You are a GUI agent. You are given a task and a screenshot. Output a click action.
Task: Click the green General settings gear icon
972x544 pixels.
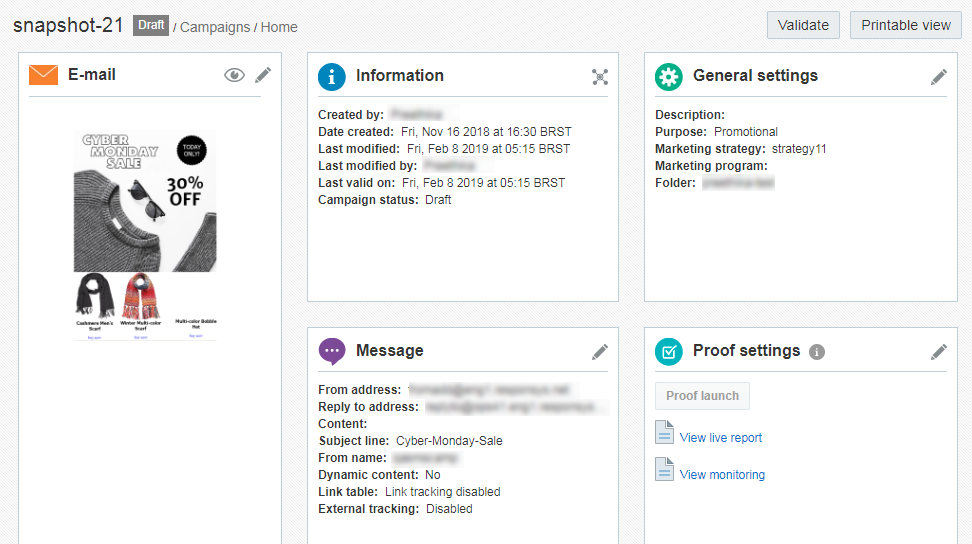(x=669, y=76)
